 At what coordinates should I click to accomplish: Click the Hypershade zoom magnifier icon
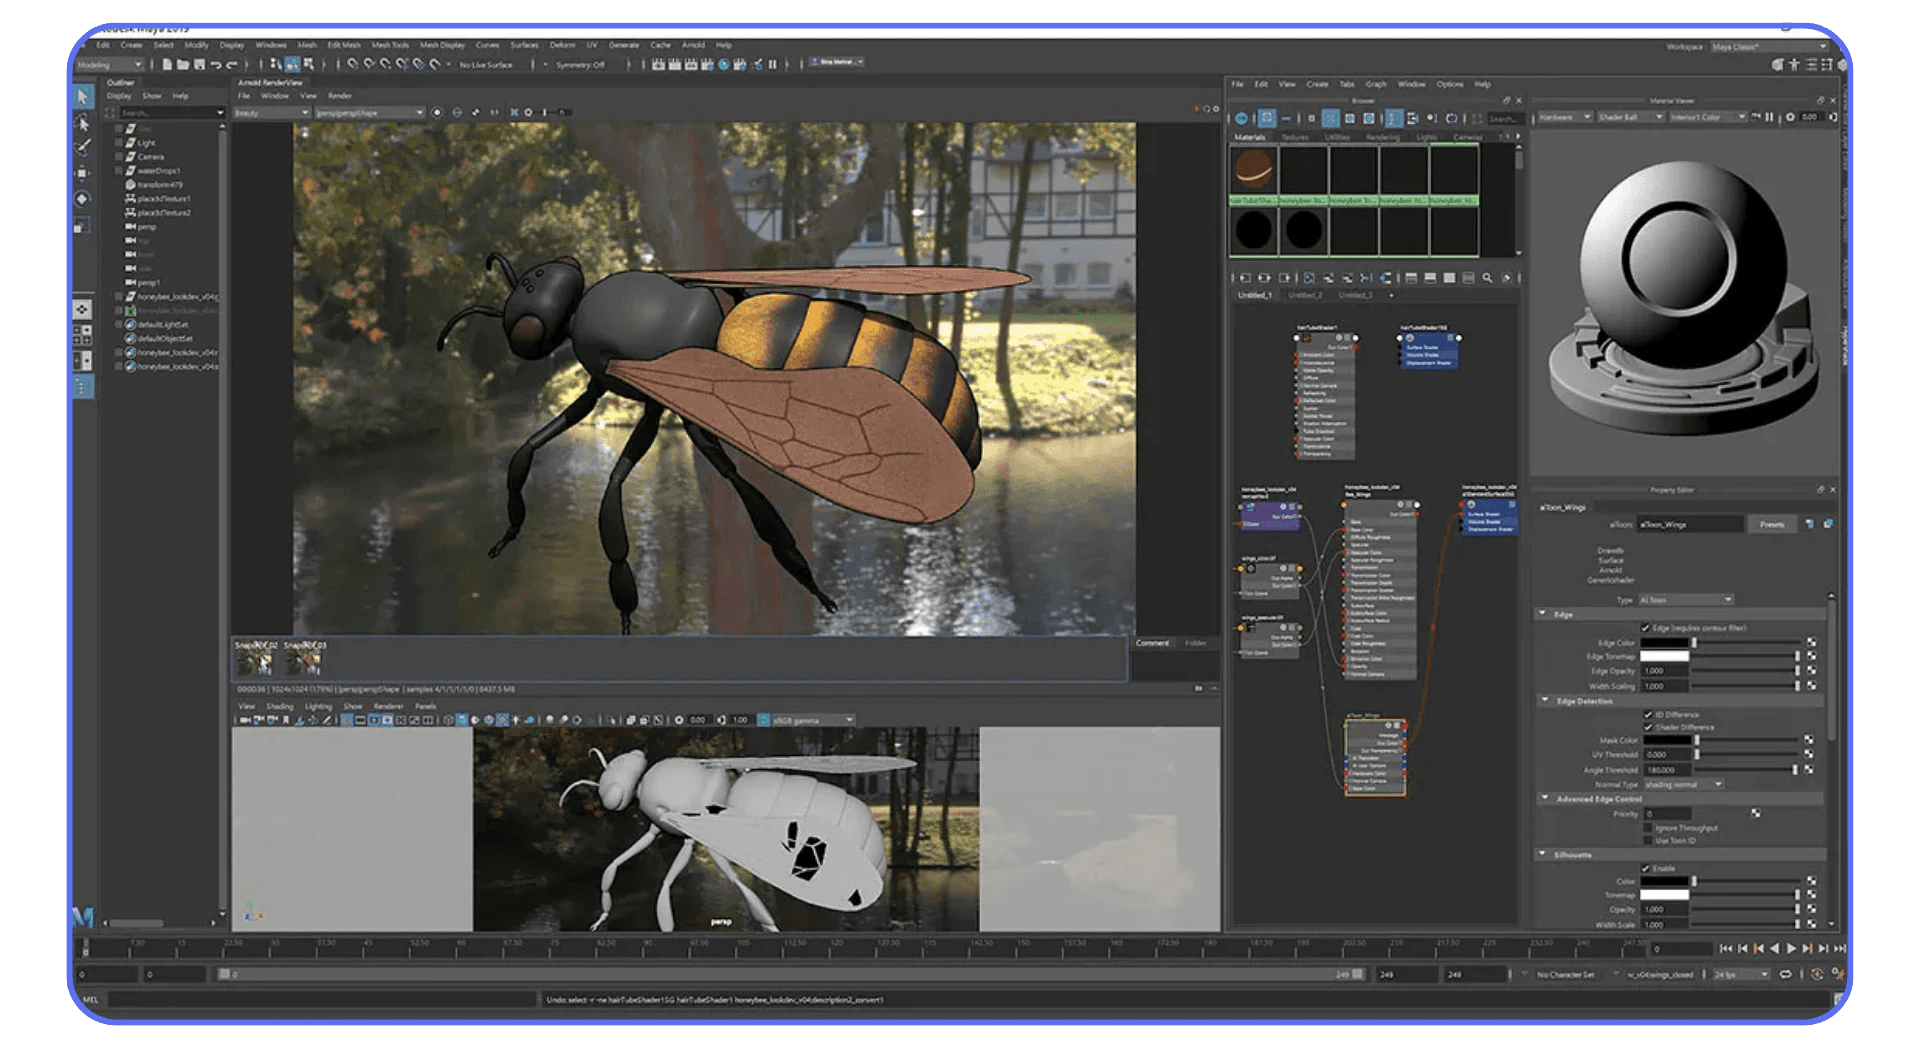1487,278
